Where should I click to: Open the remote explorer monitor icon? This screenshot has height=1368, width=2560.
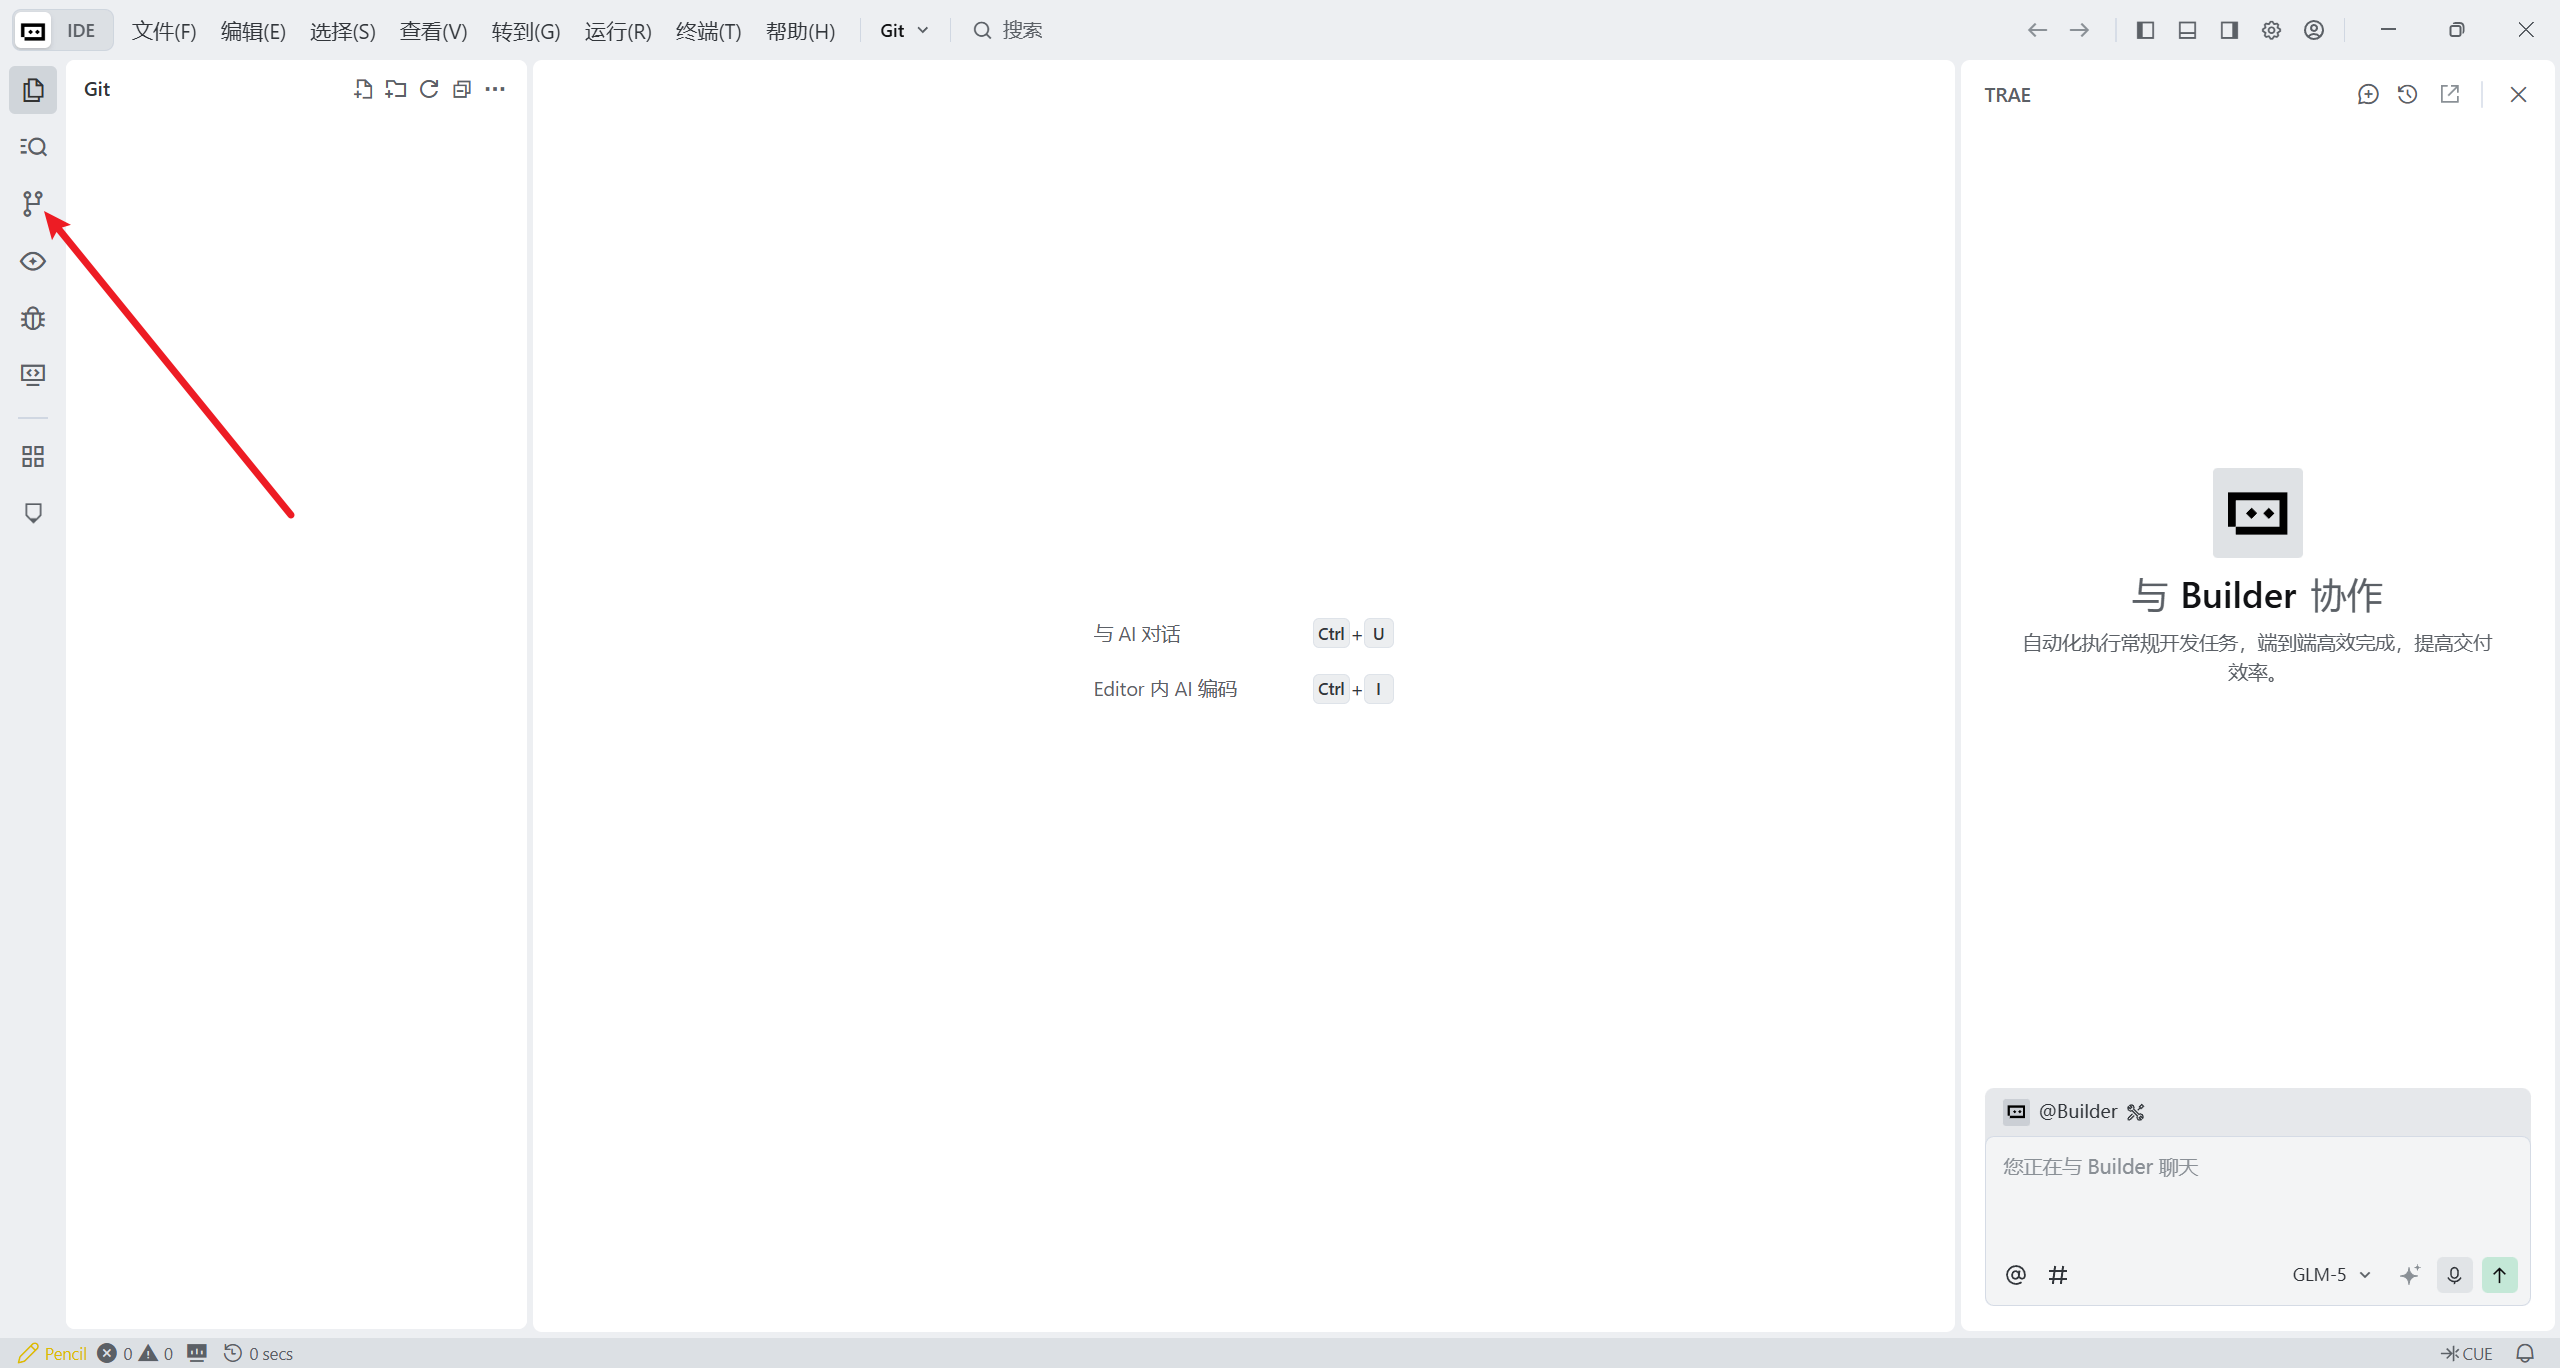(x=33, y=375)
